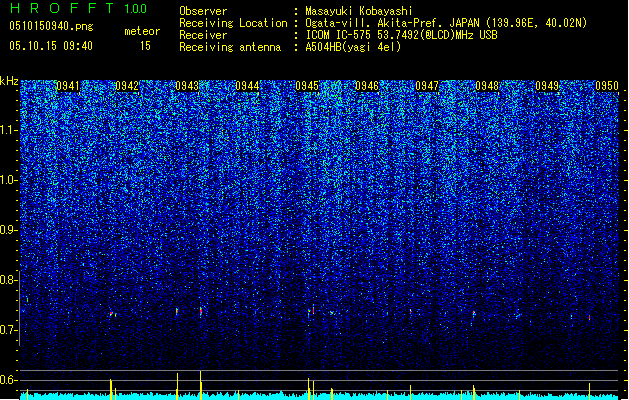Viewport: 629px width, 400px height.
Task: Click the 1.1 frequency axis label
Action: [9, 130]
